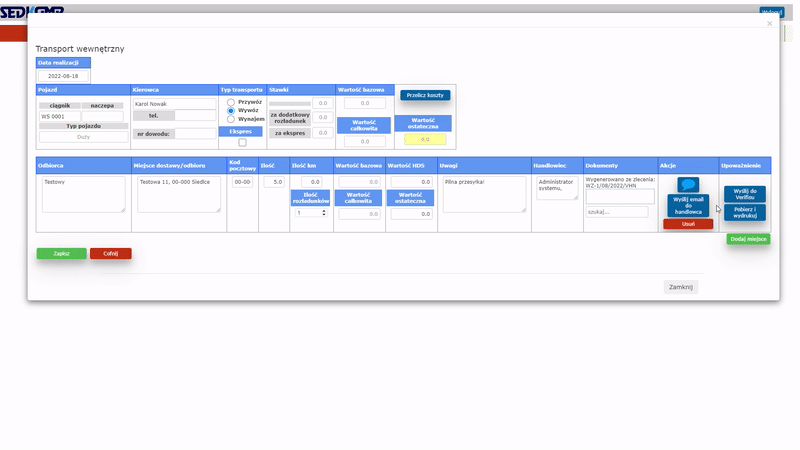Click the nr dowodu input field
800x450 pixels.
[x=195, y=134]
